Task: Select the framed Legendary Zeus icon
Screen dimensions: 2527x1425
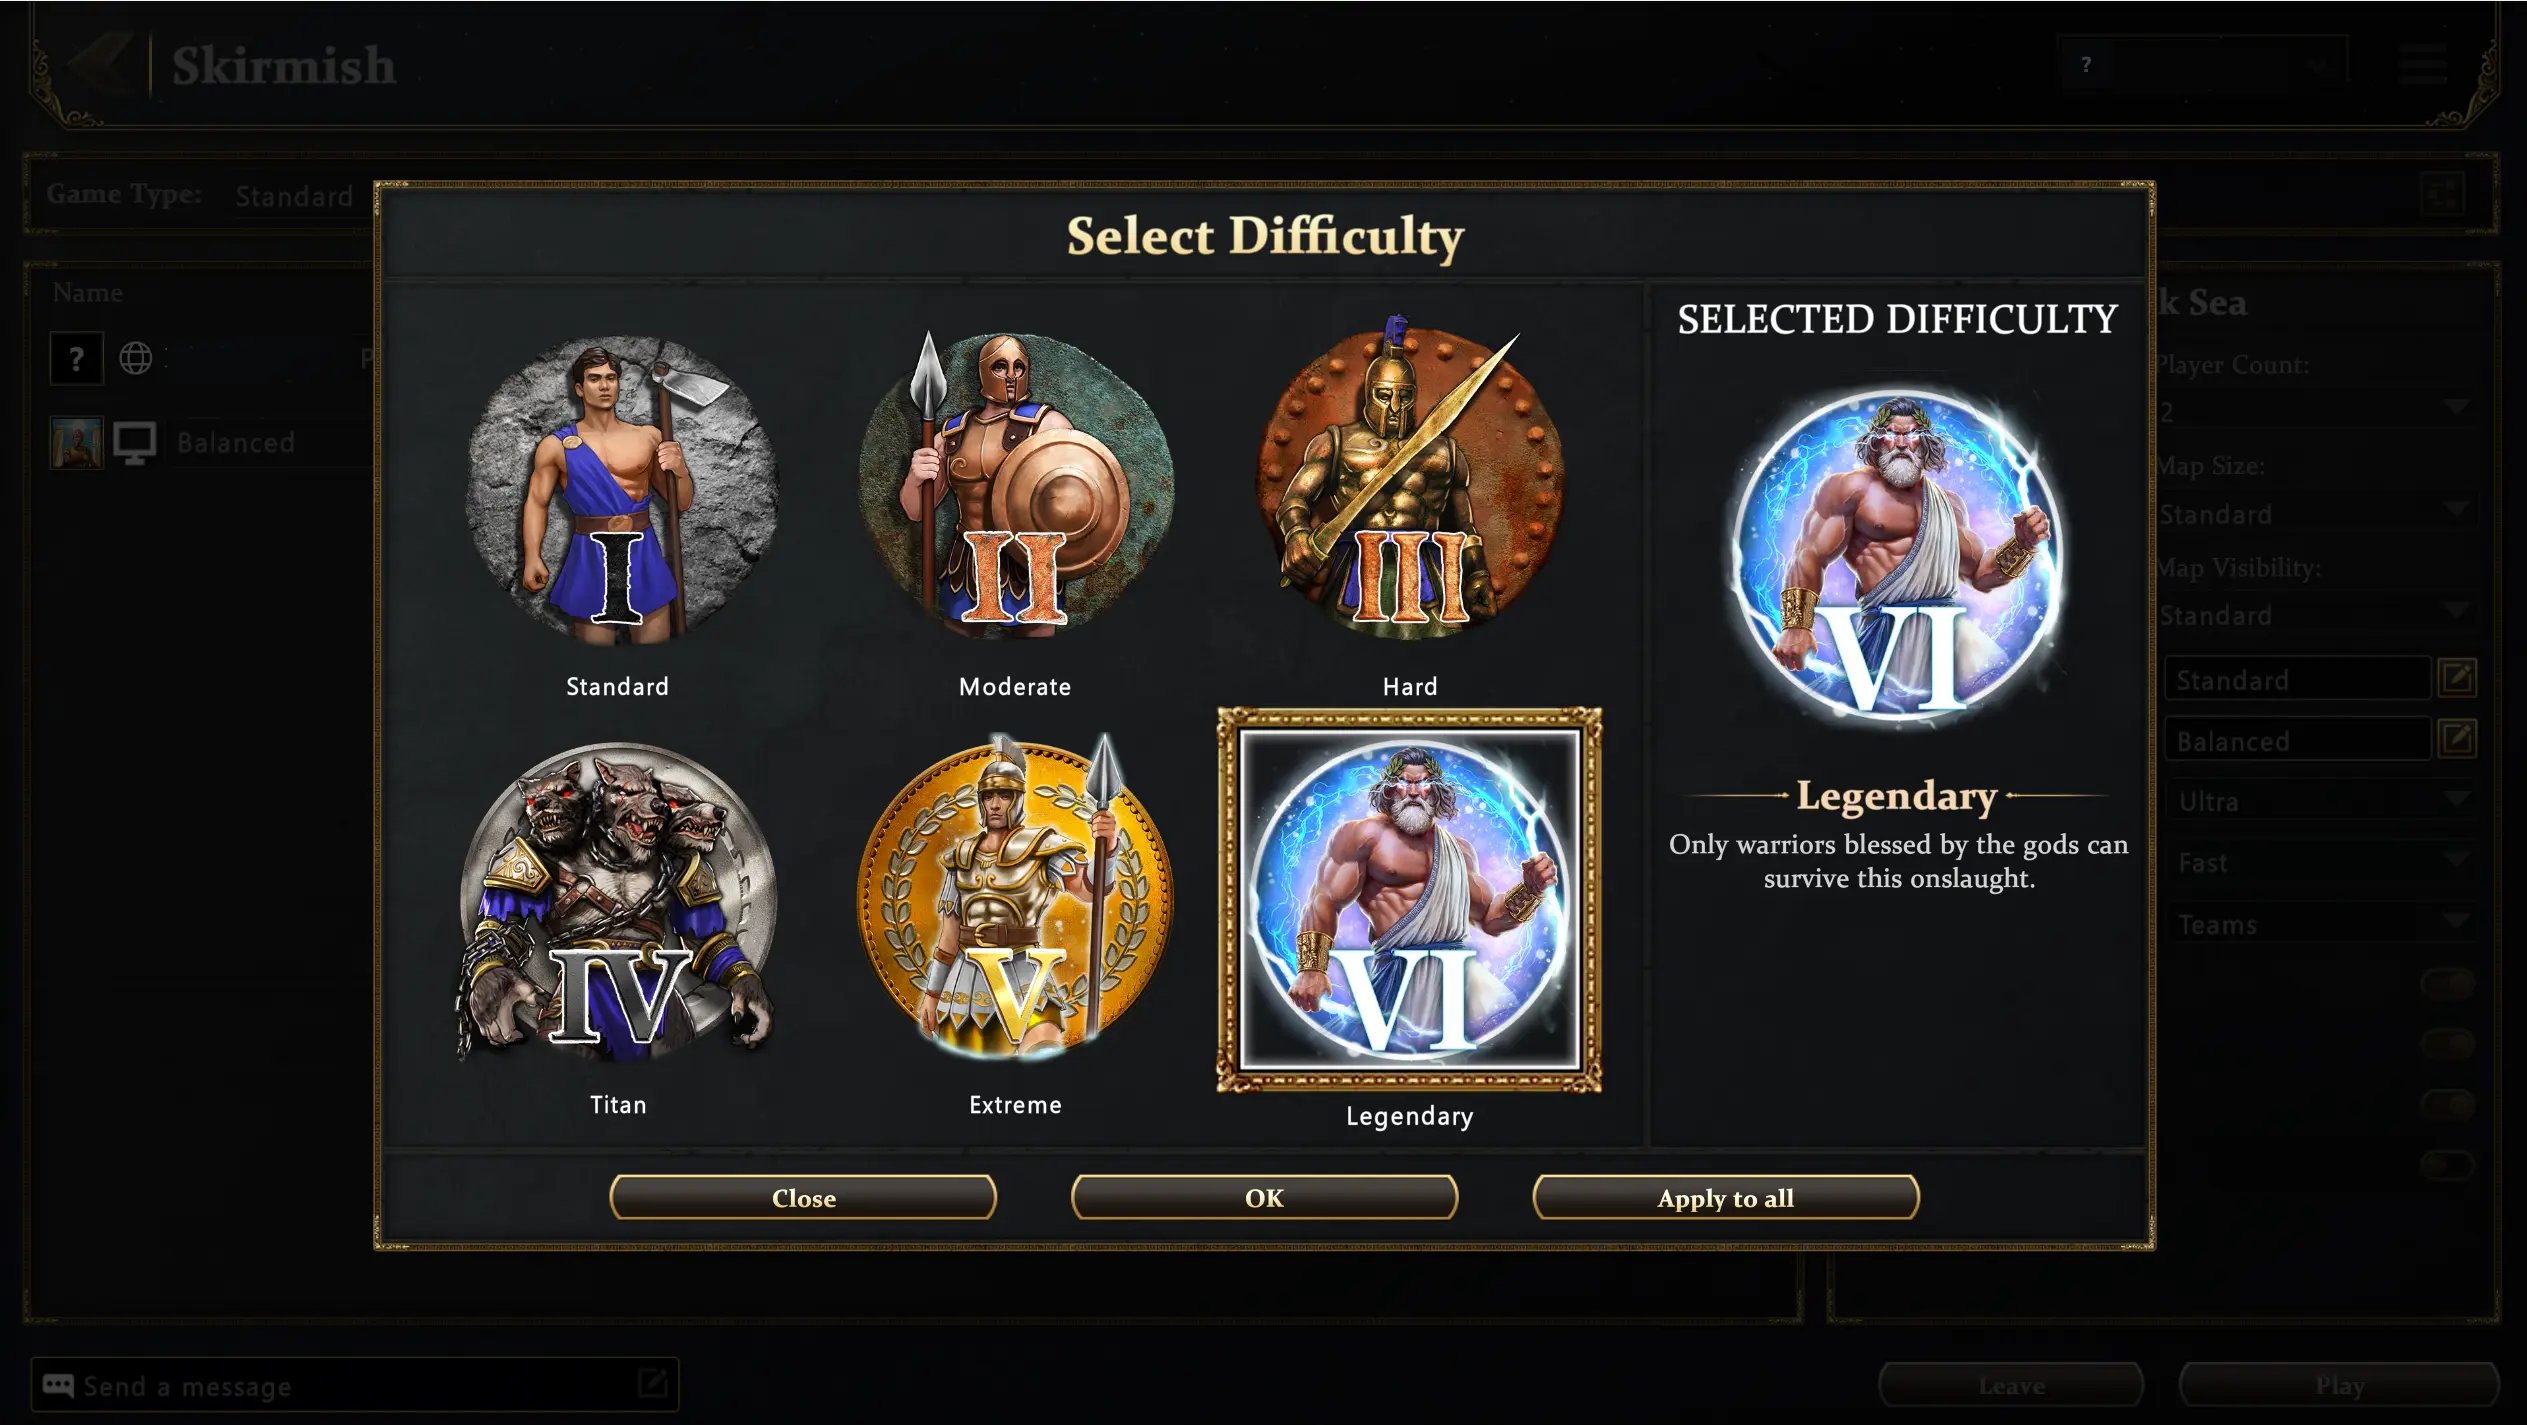Action: pyautogui.click(x=1409, y=899)
